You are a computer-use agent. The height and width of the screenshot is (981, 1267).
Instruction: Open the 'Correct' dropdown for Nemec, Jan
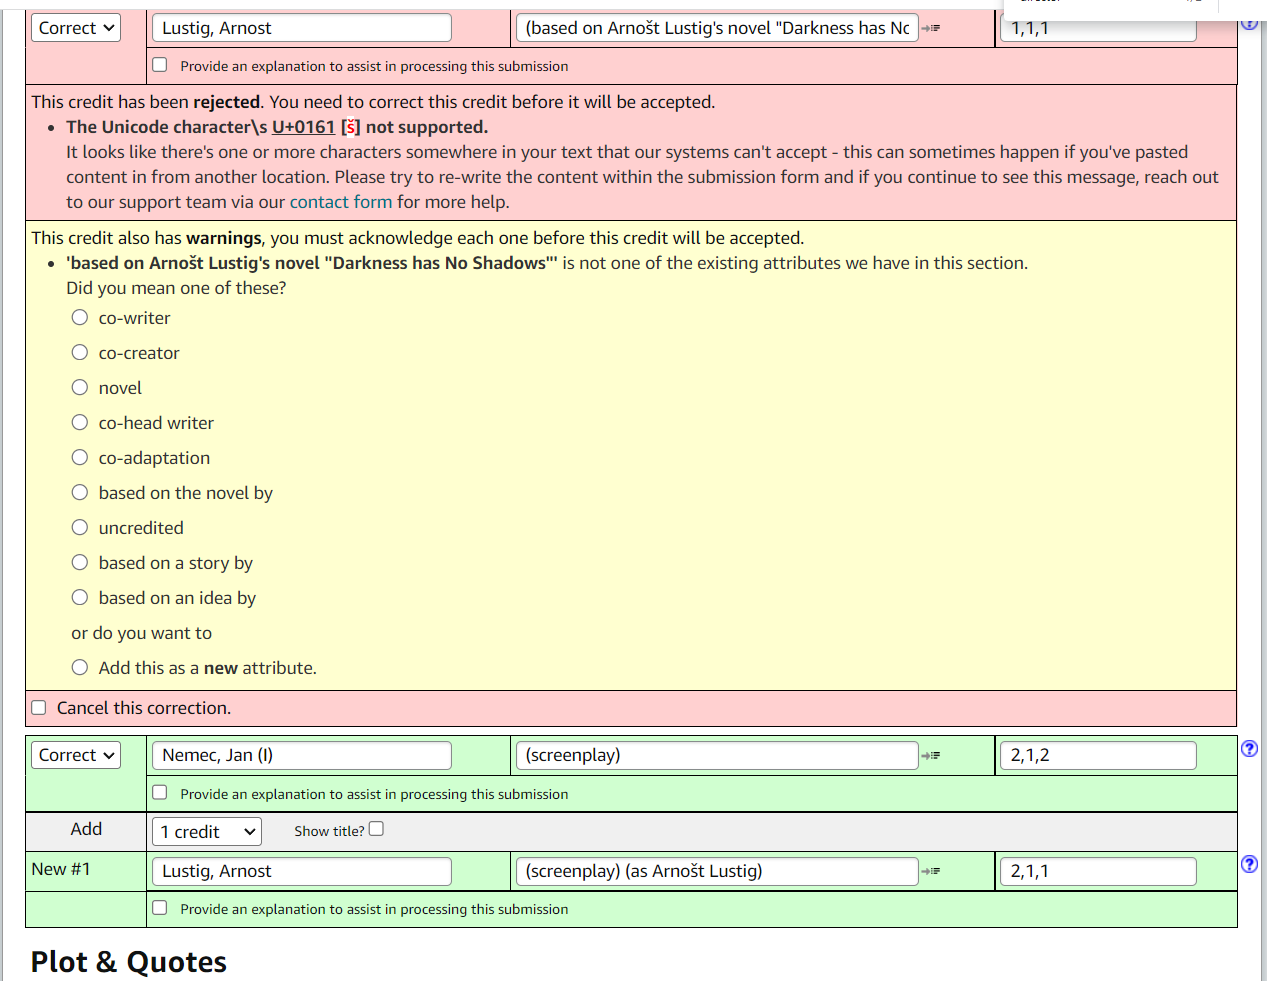point(76,755)
